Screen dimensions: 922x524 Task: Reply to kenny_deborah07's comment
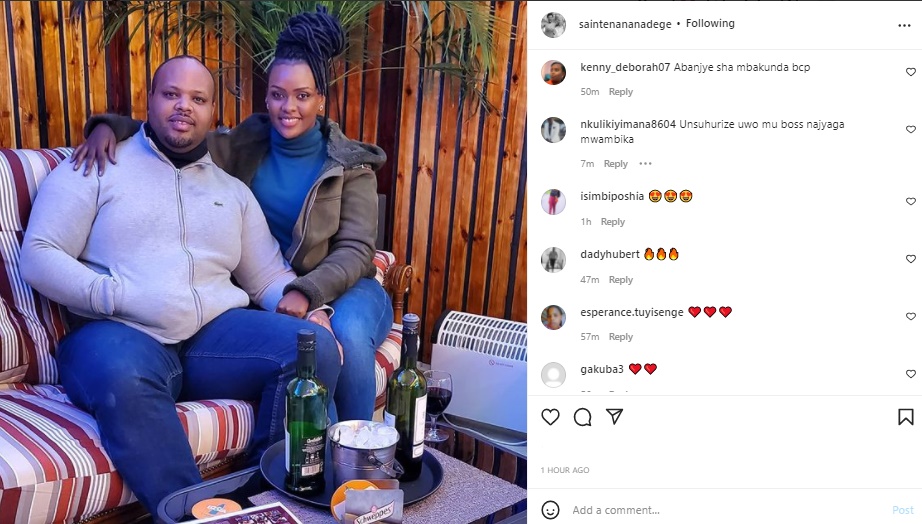point(621,92)
